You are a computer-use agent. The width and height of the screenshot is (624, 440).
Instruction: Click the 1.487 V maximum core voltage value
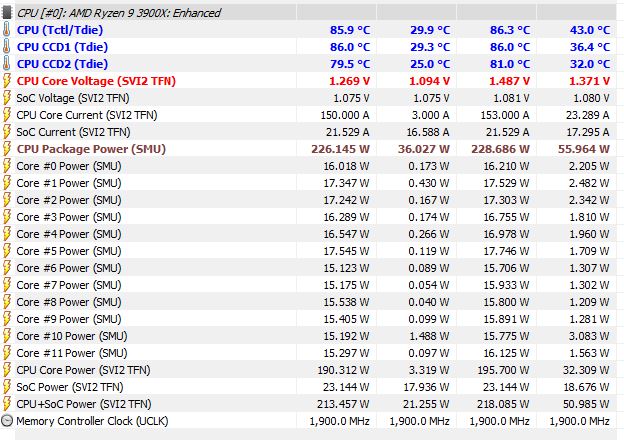(509, 81)
